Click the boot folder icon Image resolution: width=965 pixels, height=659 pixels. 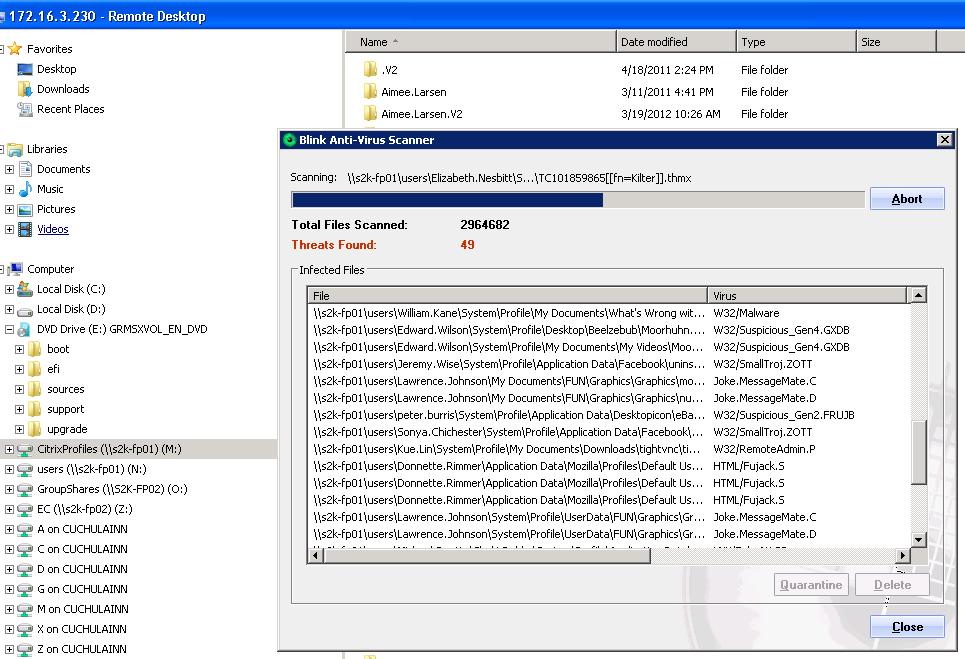click(x=35, y=349)
